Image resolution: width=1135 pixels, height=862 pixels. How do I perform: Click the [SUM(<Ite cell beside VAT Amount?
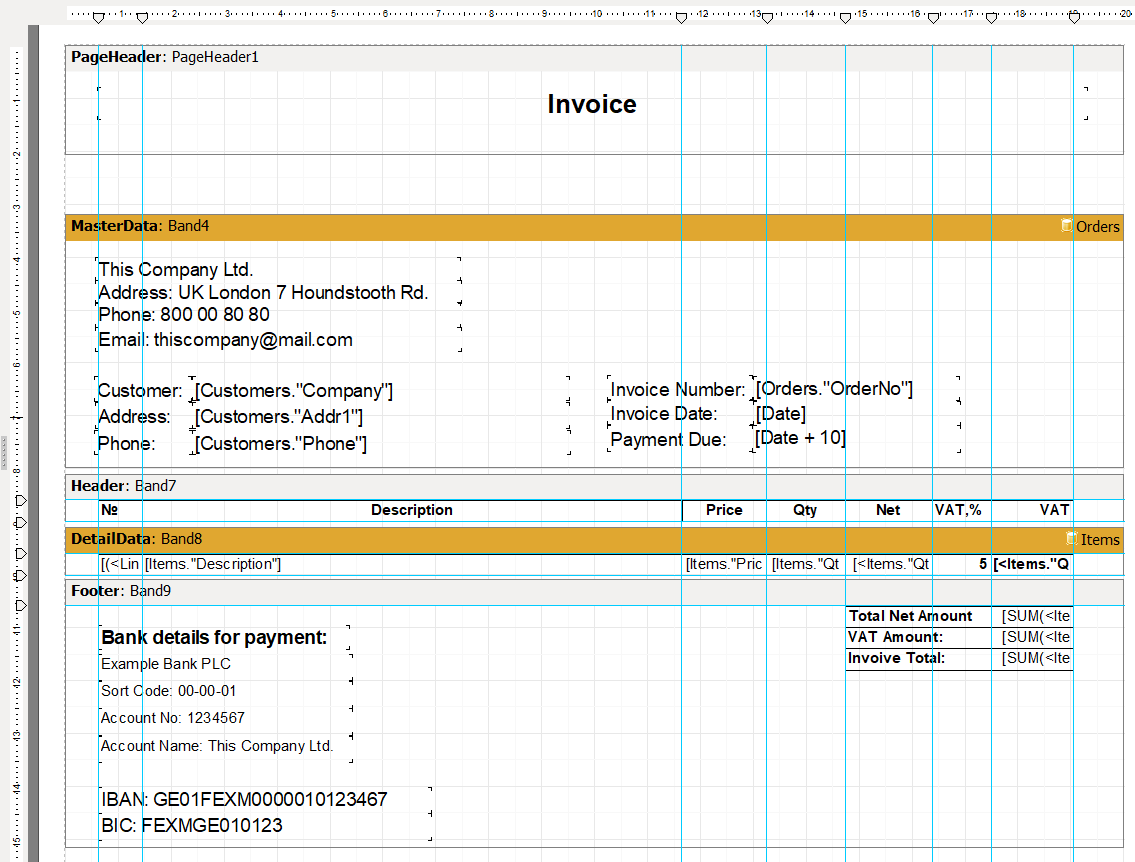[1032, 638]
